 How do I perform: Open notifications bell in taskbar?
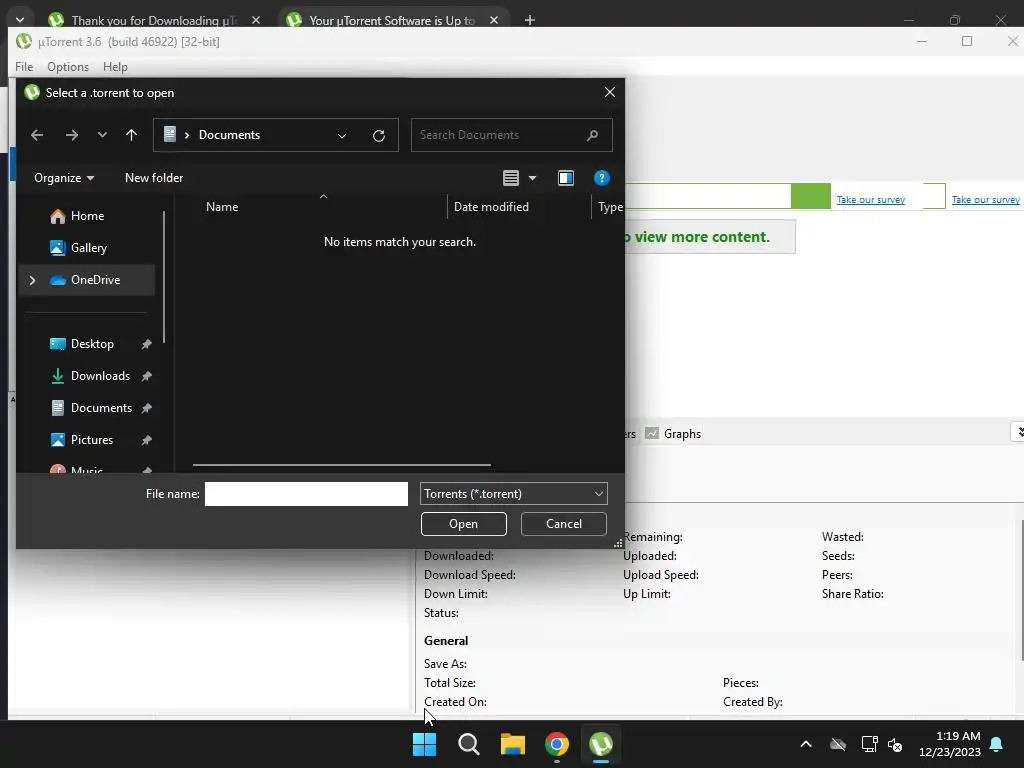pos(997,744)
